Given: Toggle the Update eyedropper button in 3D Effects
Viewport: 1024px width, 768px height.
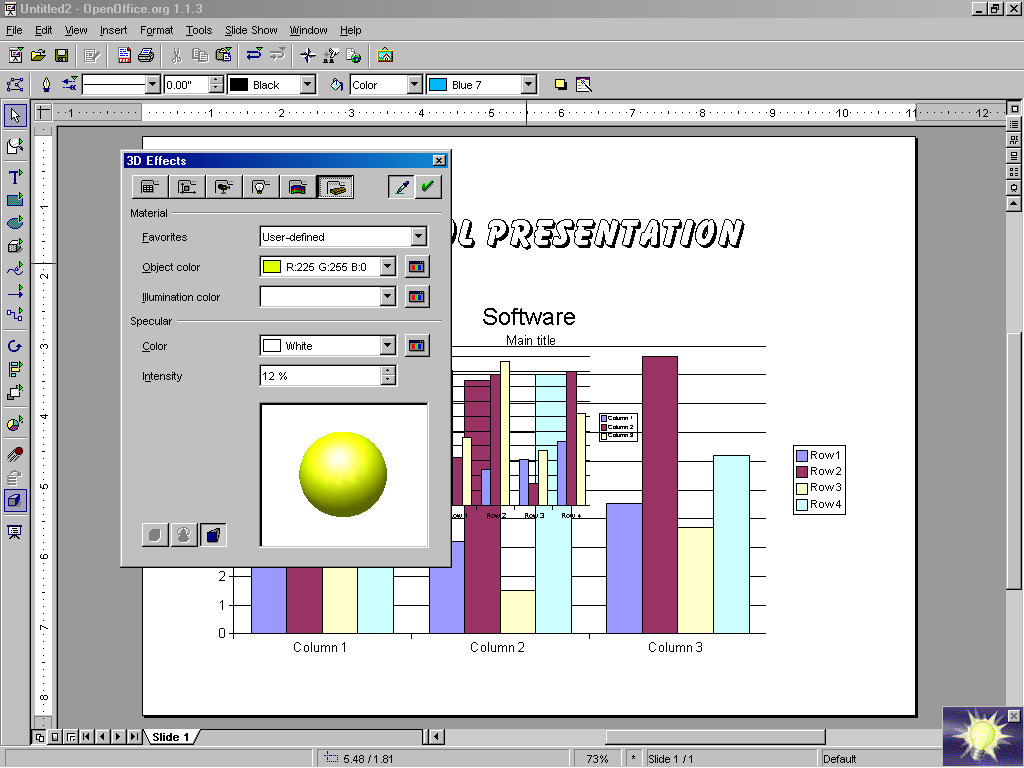Looking at the screenshot, I should (x=401, y=186).
